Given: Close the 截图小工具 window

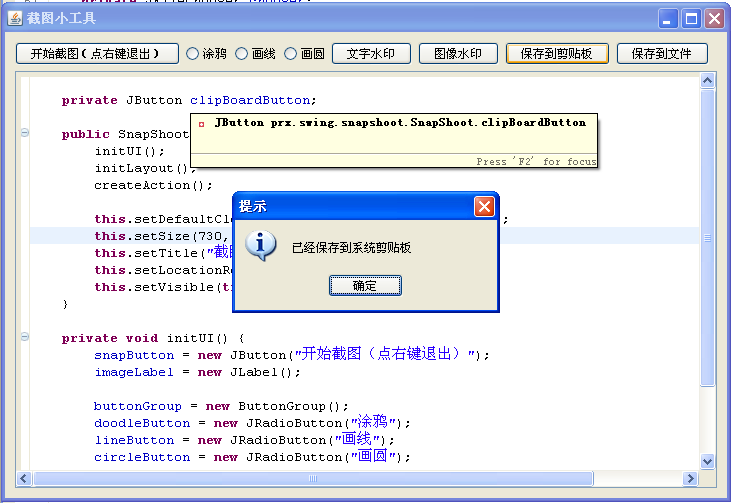Looking at the screenshot, I should (715, 19).
